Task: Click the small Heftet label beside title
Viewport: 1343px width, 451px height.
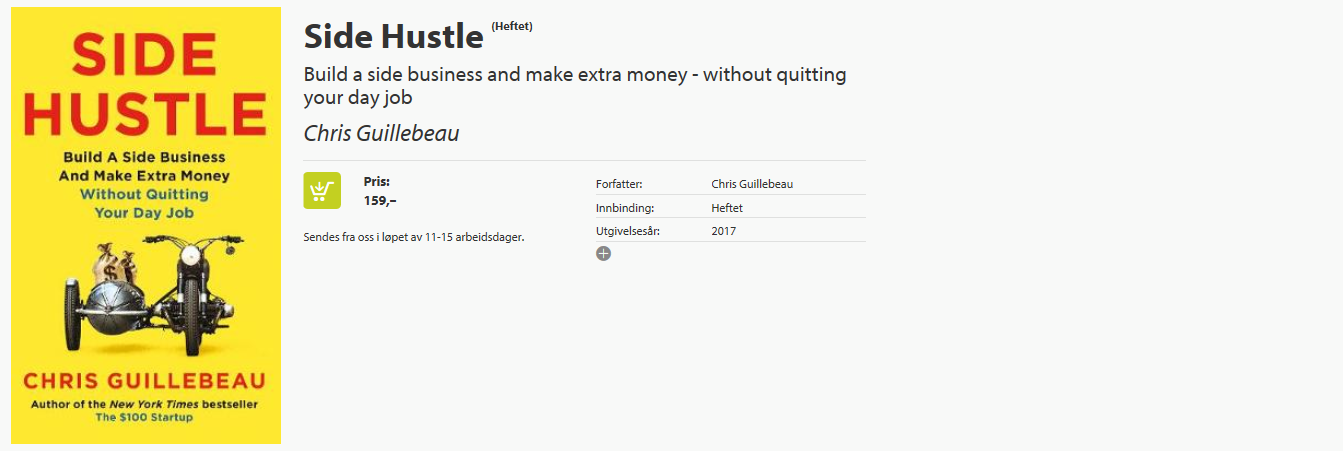Action: (512, 26)
